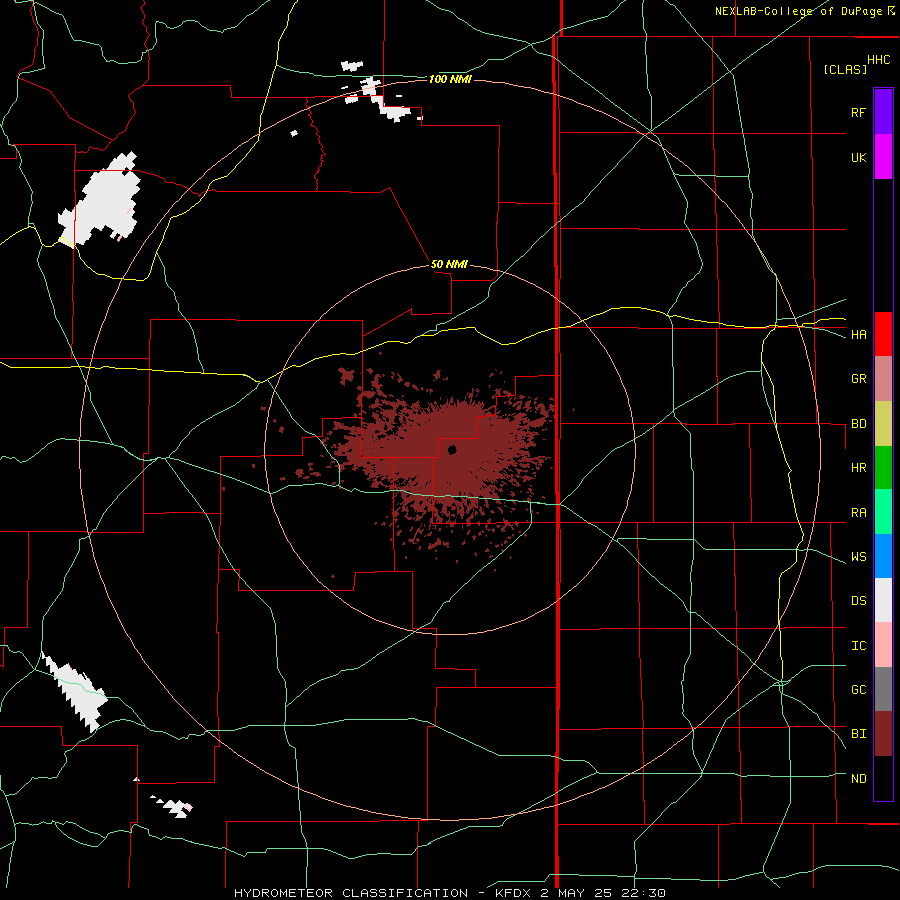Click the HHC product label
Viewport: 900px width, 900px height.
coord(878,60)
